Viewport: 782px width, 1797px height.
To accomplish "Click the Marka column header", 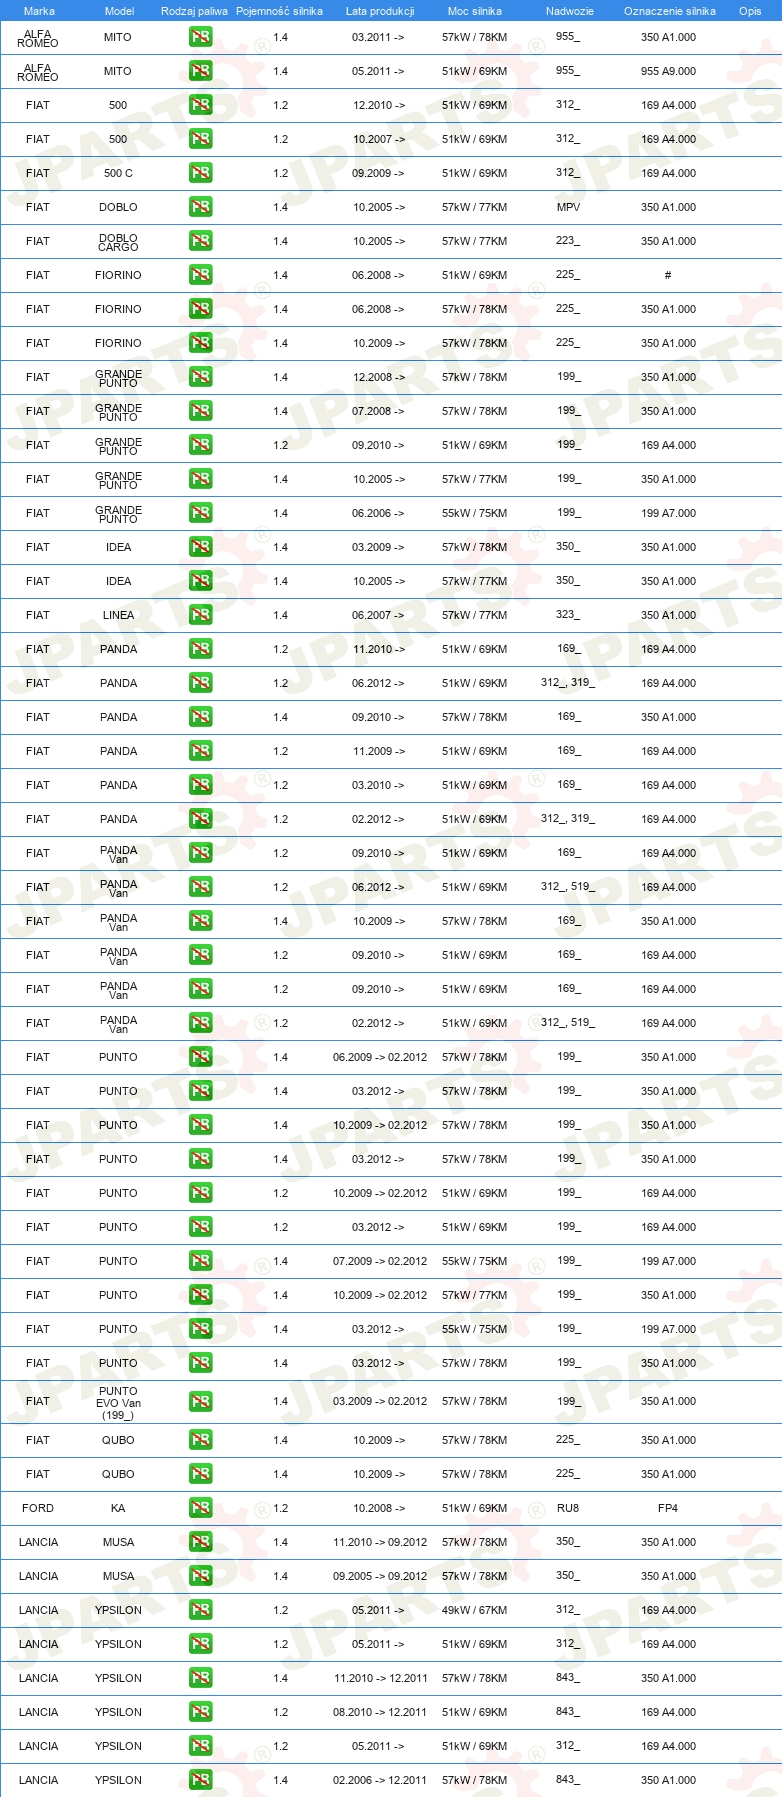I will [39, 11].
